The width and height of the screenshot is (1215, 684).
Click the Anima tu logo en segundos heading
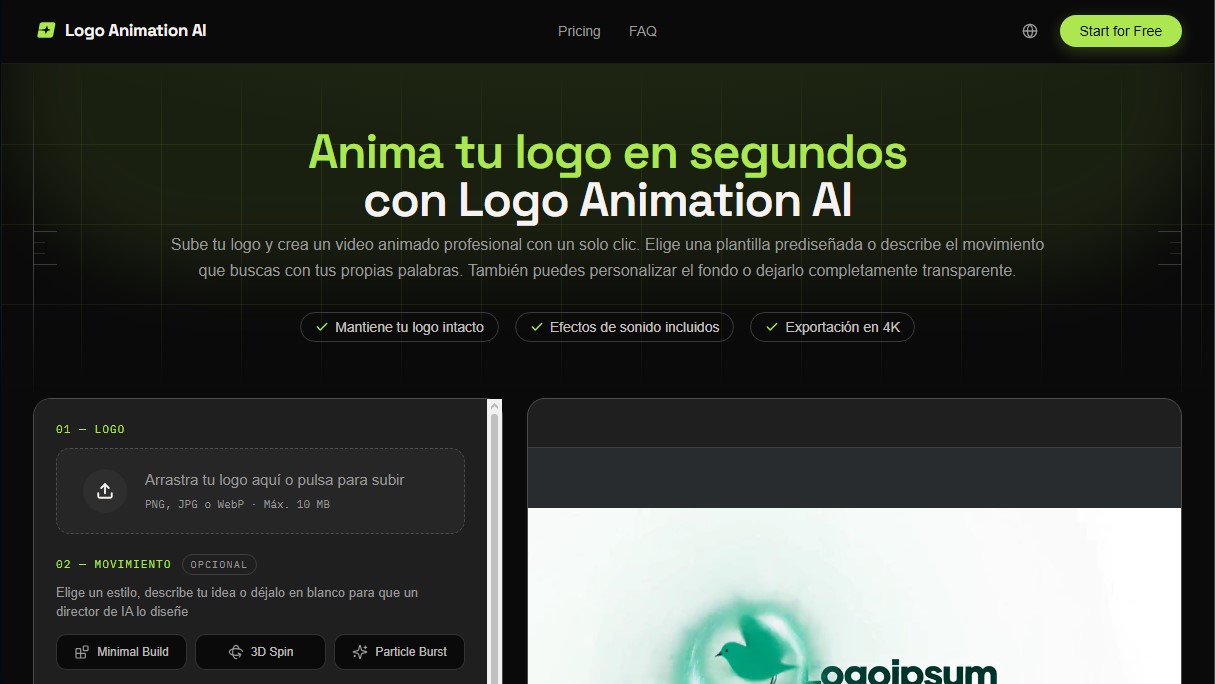point(607,152)
